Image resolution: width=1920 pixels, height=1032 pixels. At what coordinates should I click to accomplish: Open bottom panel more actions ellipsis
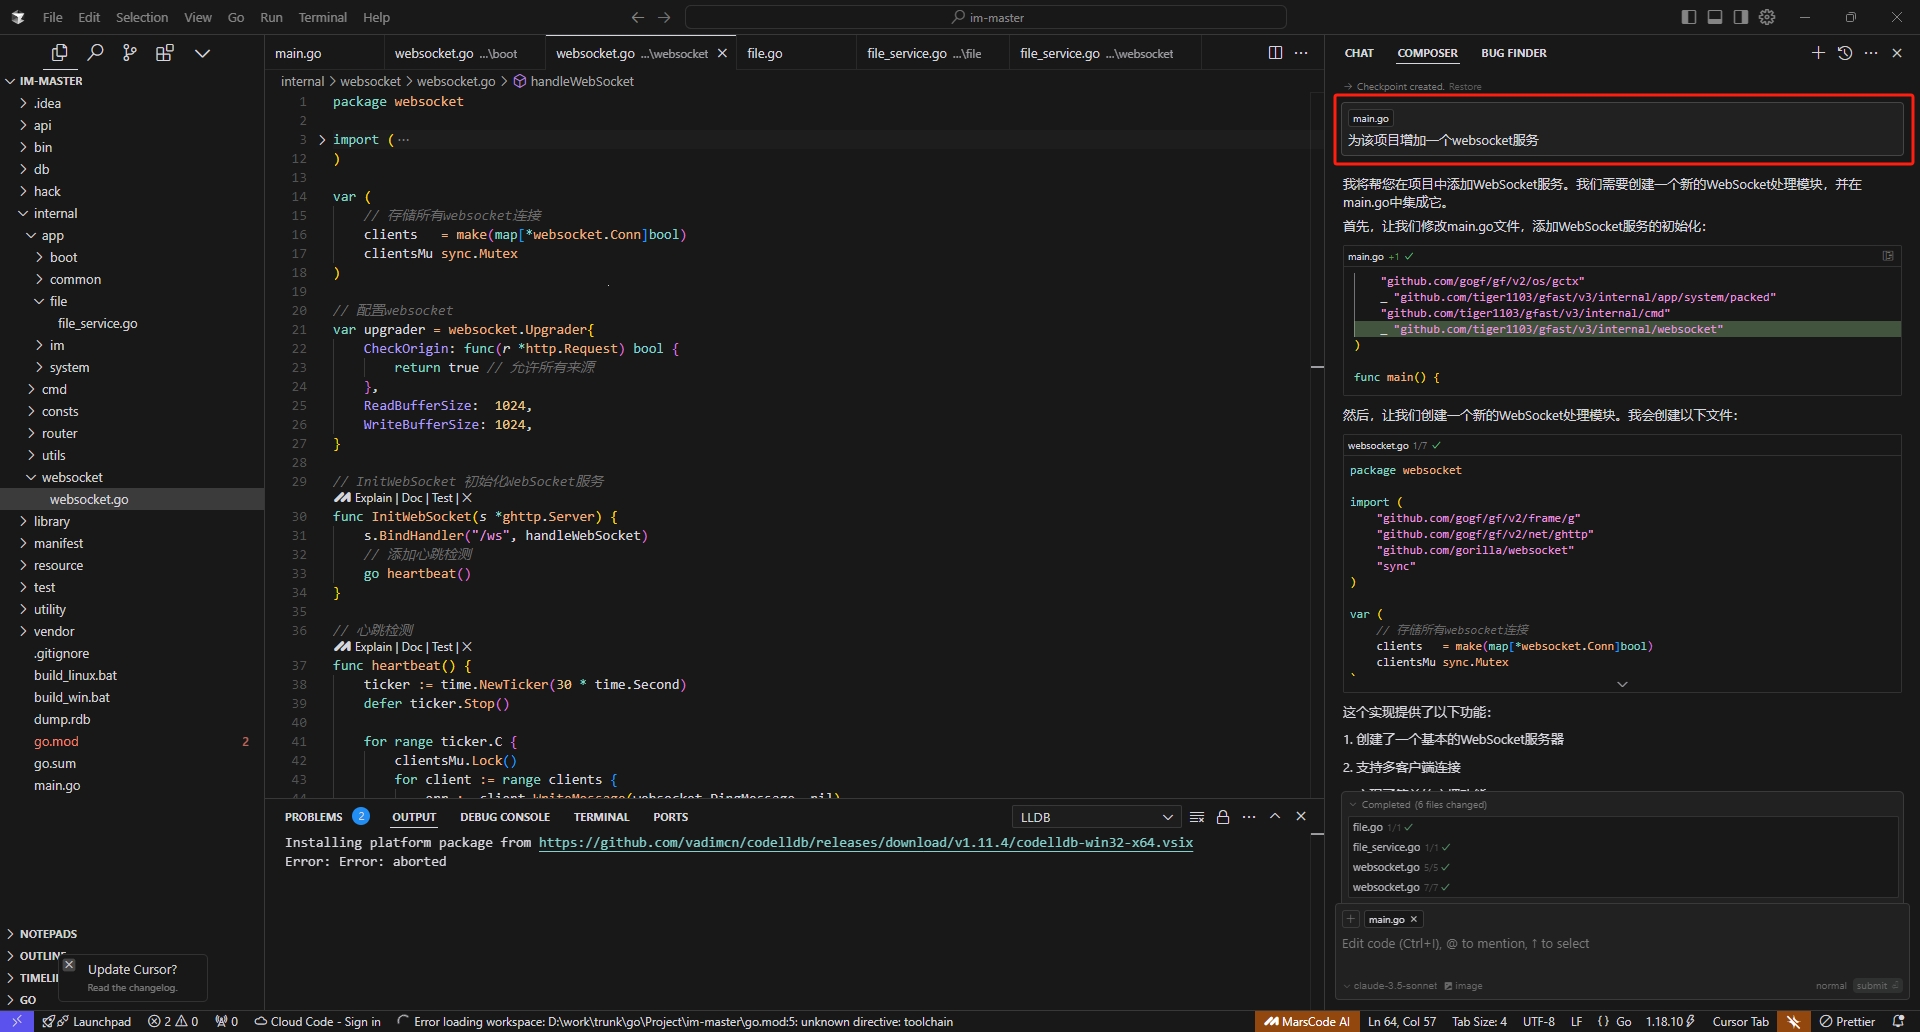pos(1249,817)
